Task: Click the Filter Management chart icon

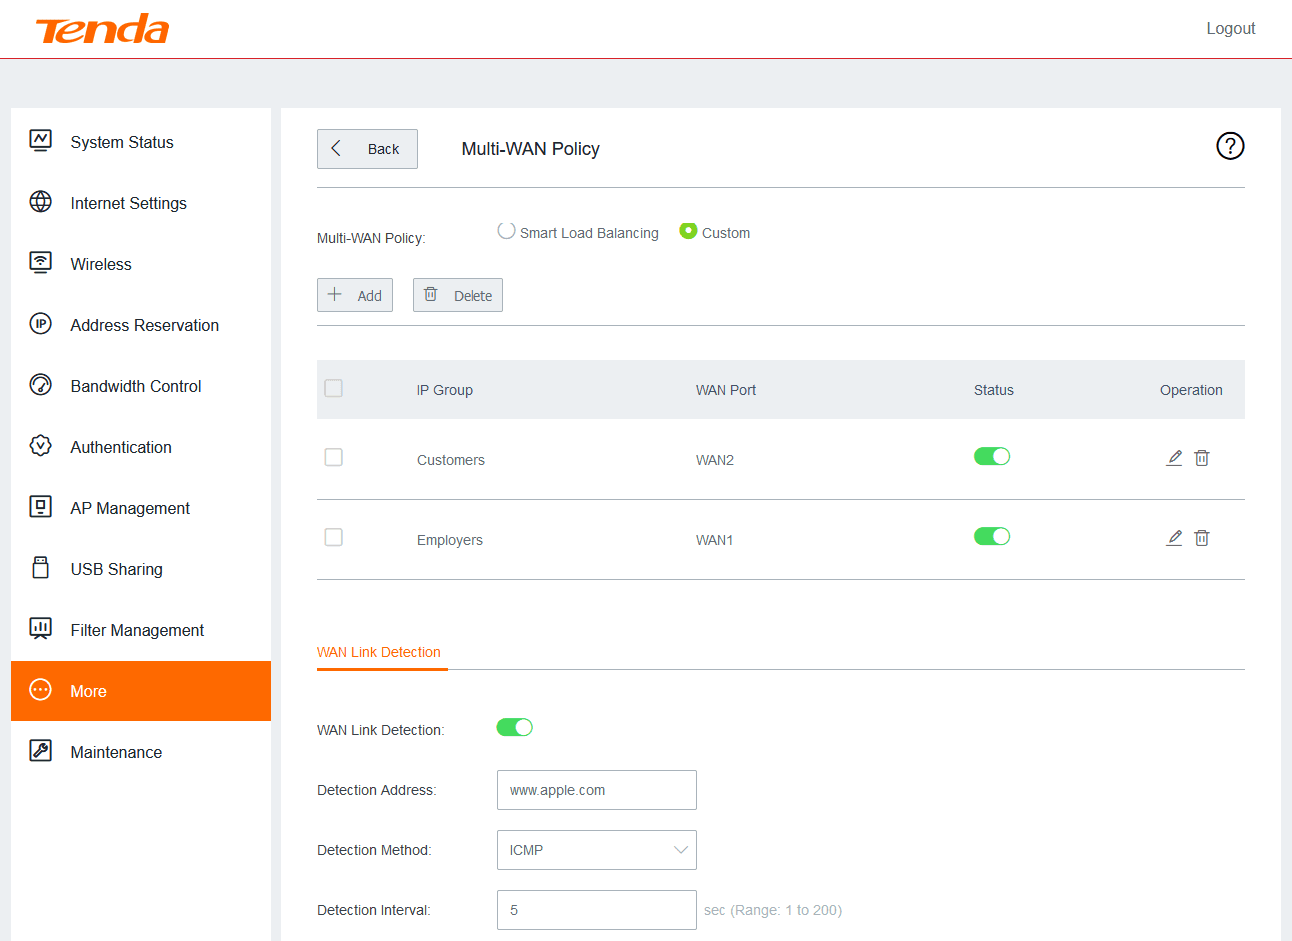Action: pyautogui.click(x=41, y=628)
